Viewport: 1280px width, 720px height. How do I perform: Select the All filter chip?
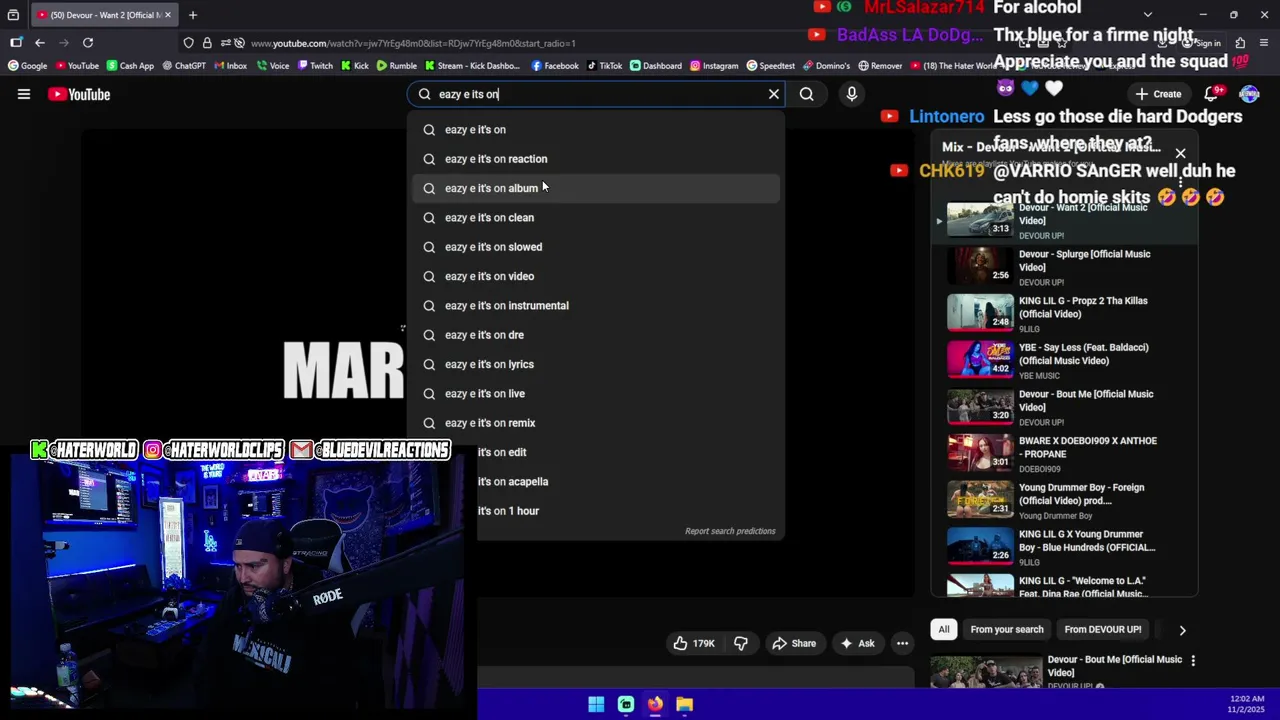point(943,629)
